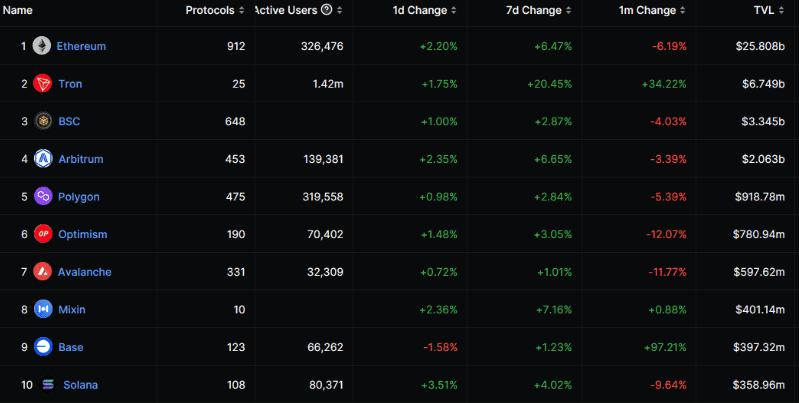799x403 pixels.
Task: Select Optimism TVL value $780.94m
Action: pyautogui.click(x=759, y=235)
